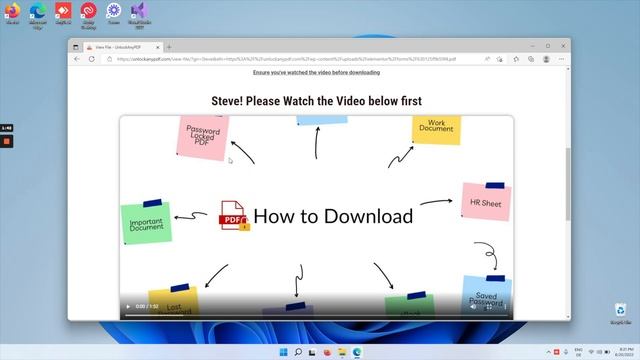Viewport: 640px width, 360px height.
Task: Open the red app in the taskbar
Action: [327, 352]
